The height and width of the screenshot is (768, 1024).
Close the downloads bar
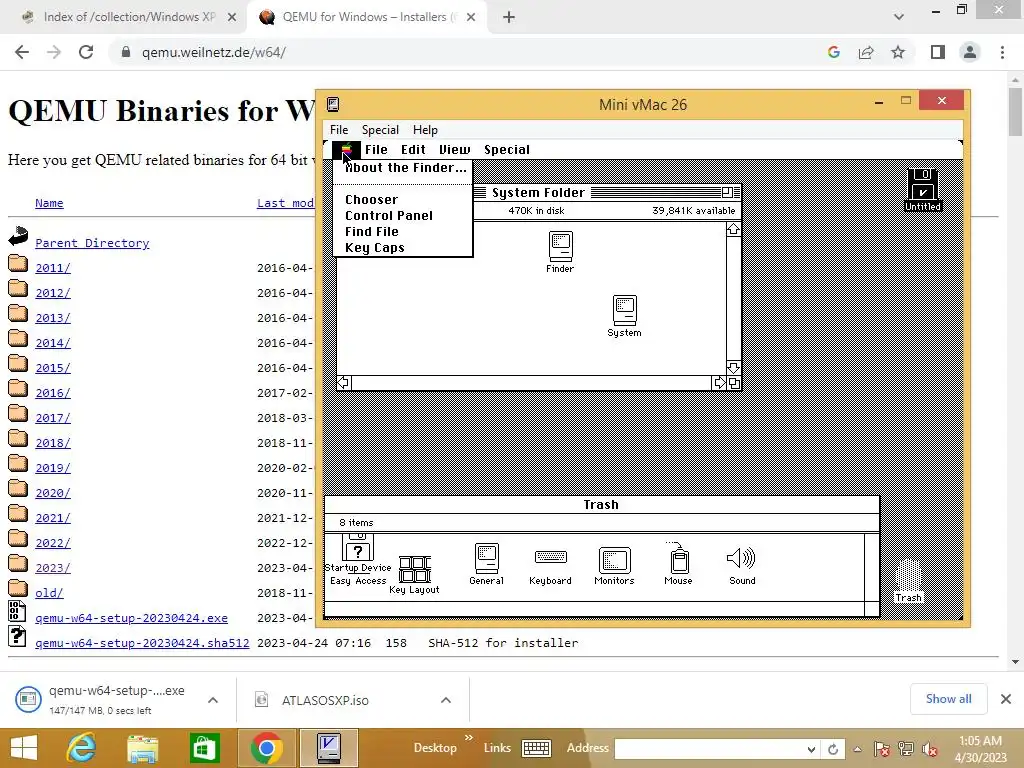click(x=1006, y=699)
